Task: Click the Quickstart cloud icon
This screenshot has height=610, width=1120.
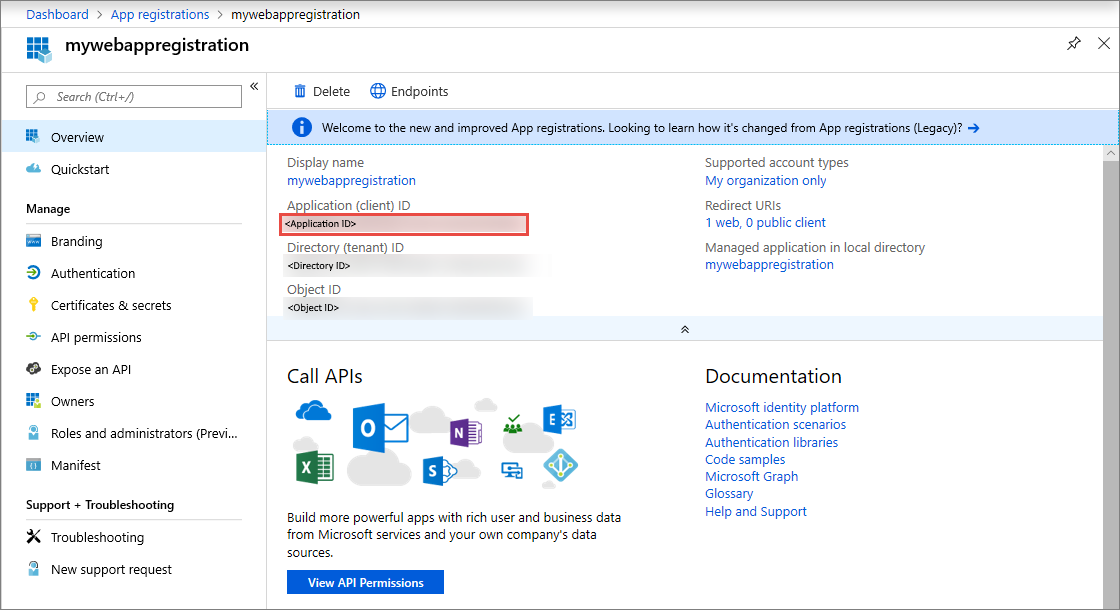Action: [33, 169]
